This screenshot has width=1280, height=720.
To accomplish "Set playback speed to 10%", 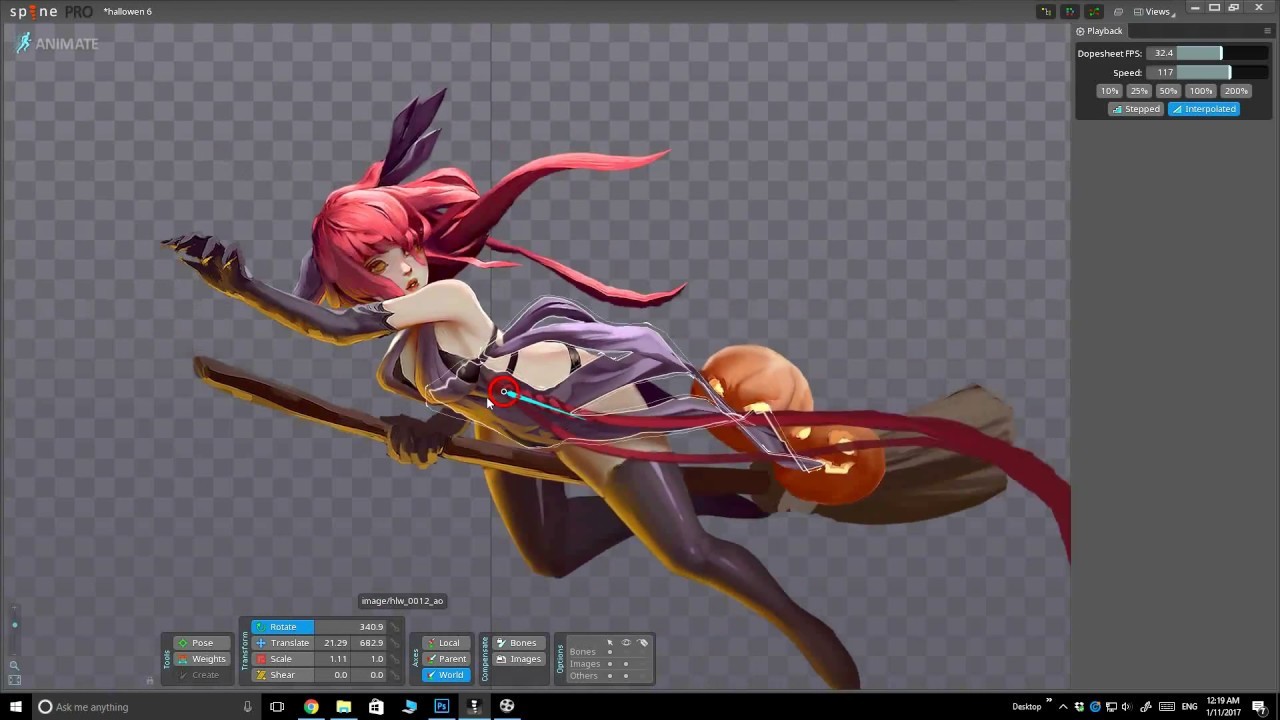I will 1109,91.
